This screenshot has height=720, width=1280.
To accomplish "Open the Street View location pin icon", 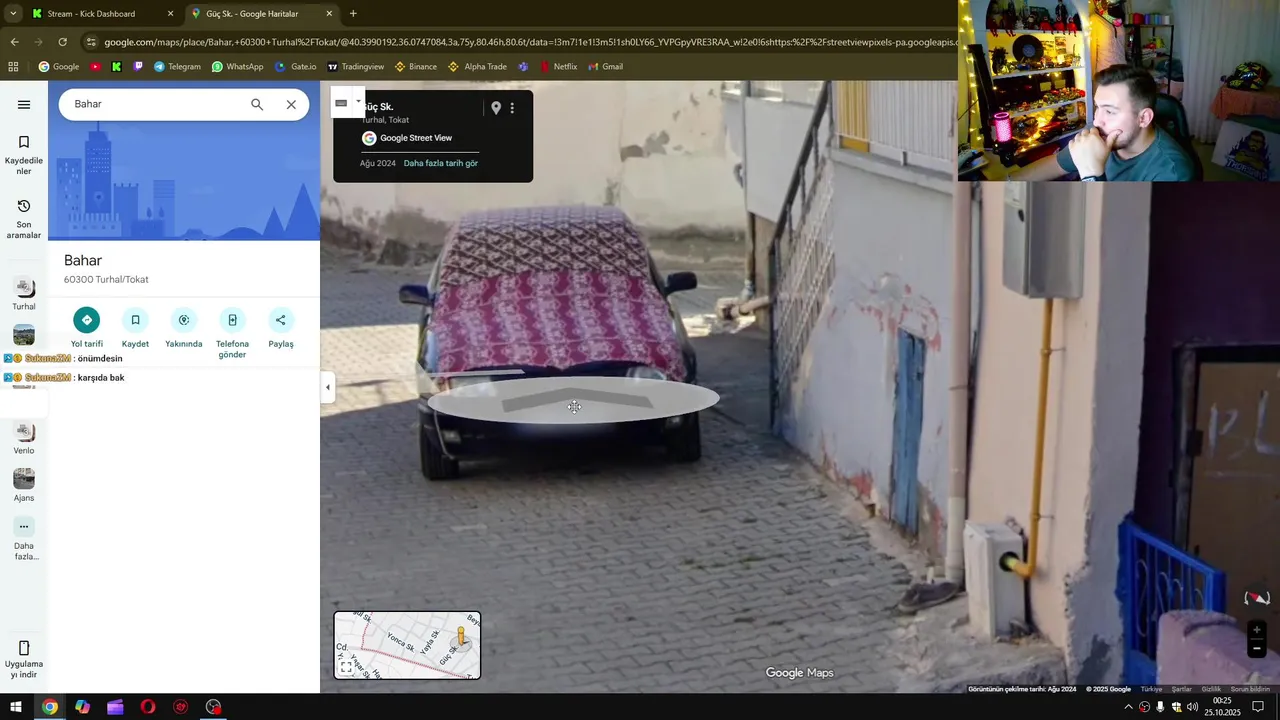I will coord(495,108).
